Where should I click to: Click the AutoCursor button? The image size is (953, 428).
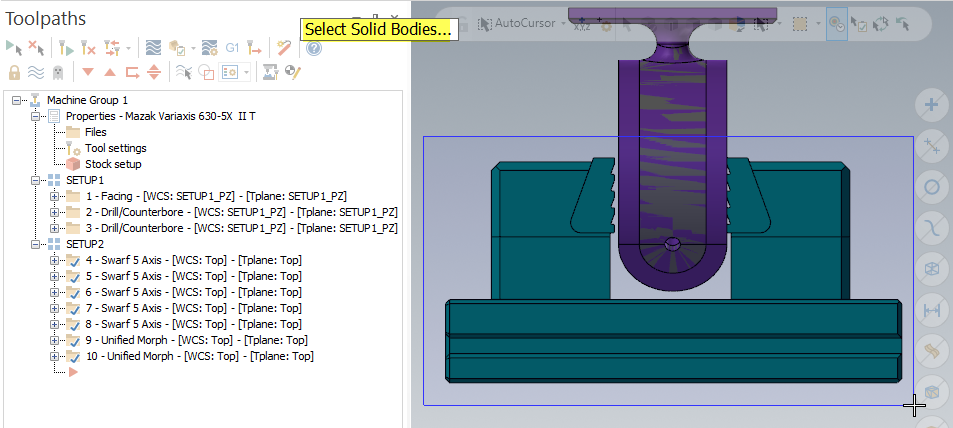point(517,23)
